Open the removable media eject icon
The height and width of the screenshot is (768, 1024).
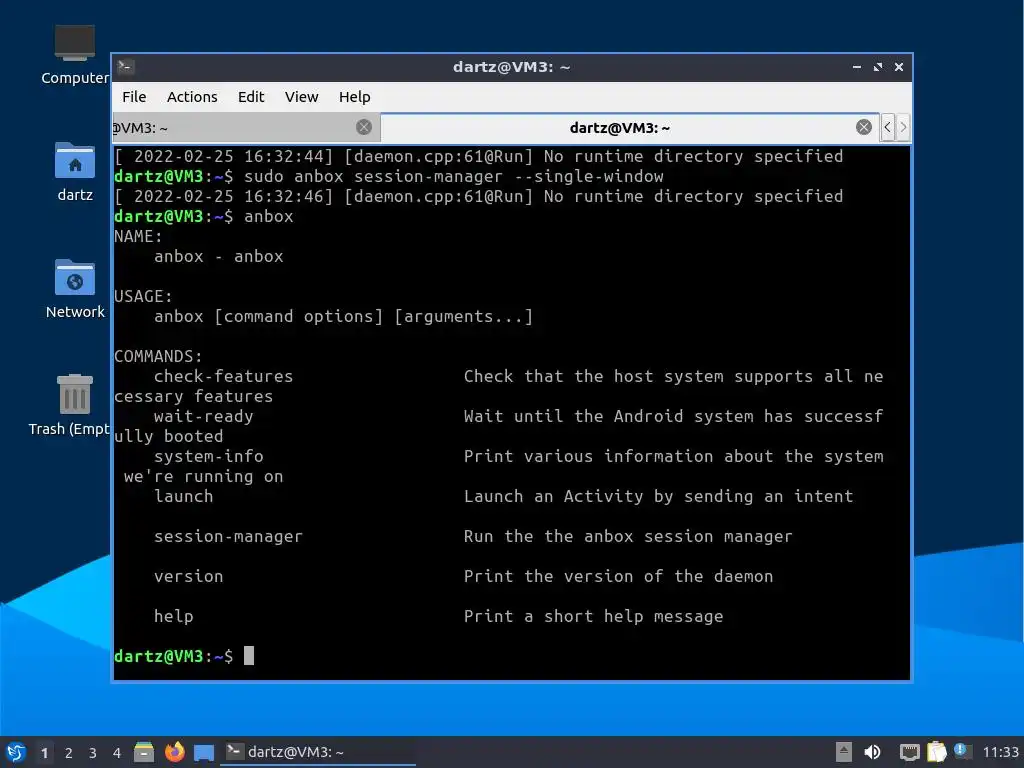point(844,752)
